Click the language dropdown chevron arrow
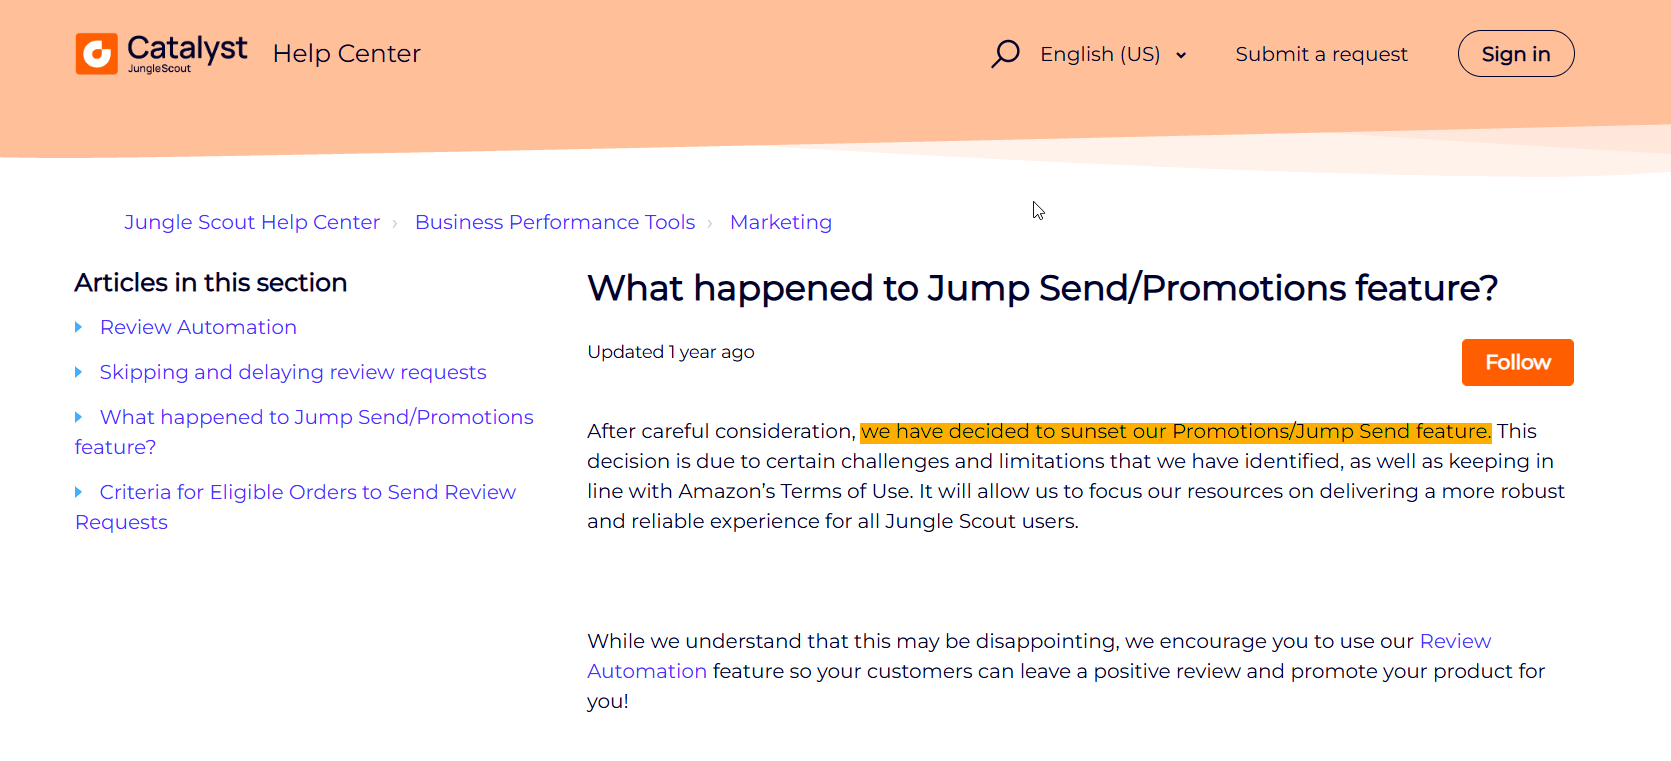Viewport: 1671px width, 761px height. click(x=1181, y=56)
